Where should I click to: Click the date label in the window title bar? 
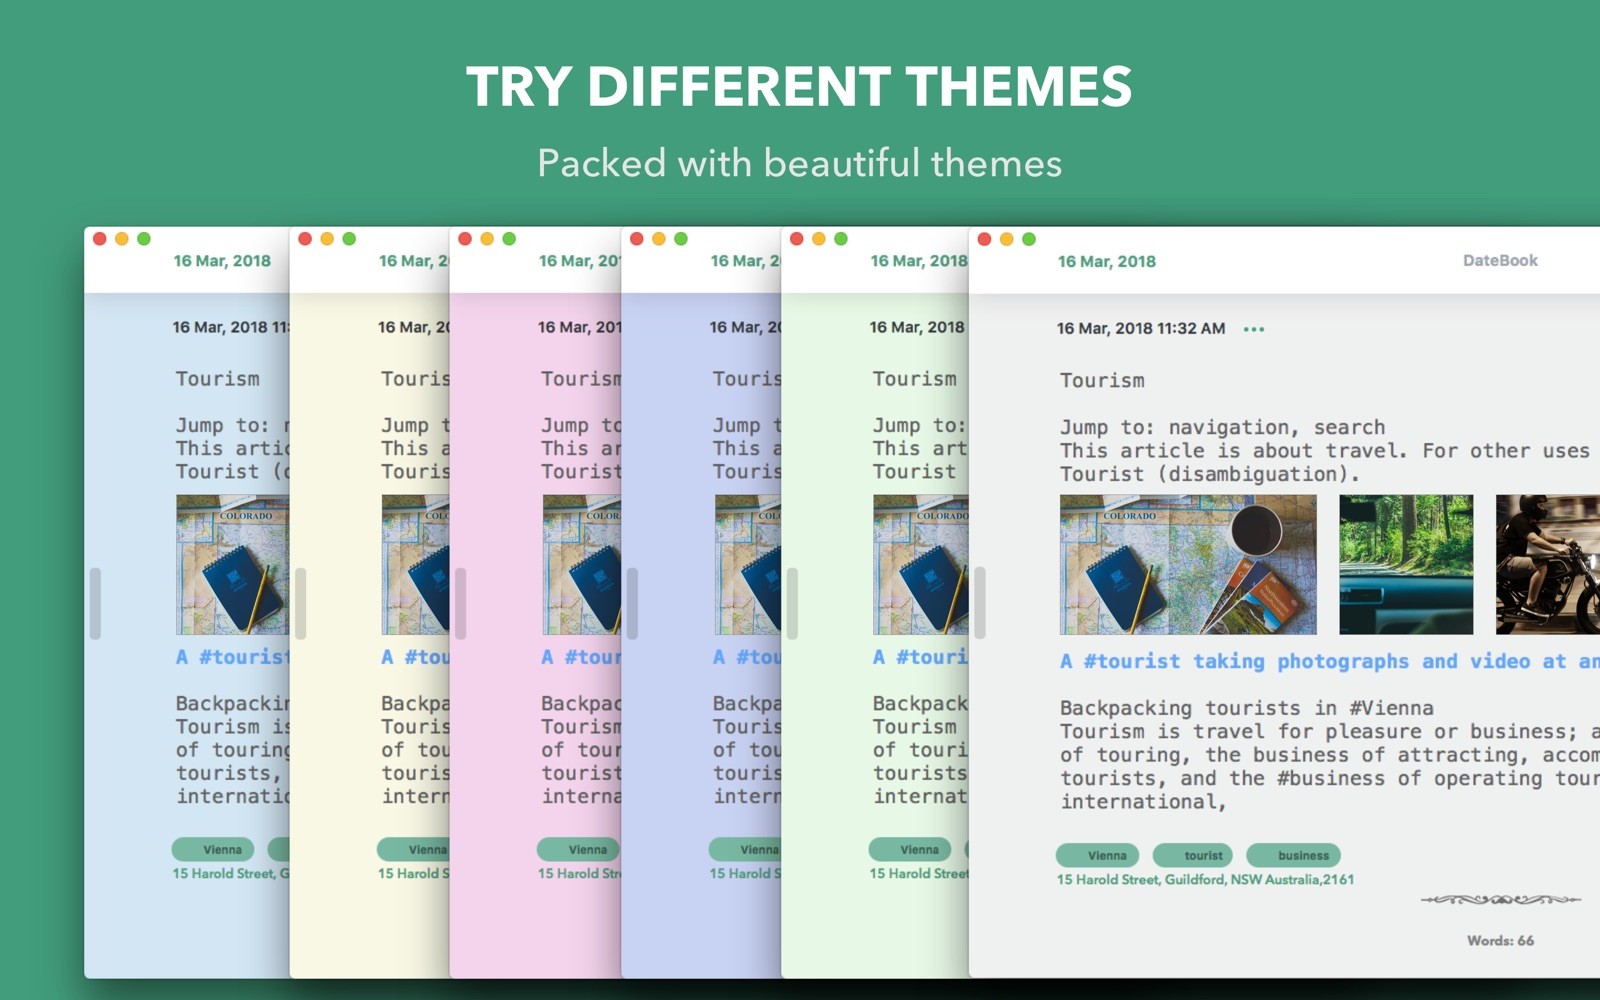coord(1107,261)
